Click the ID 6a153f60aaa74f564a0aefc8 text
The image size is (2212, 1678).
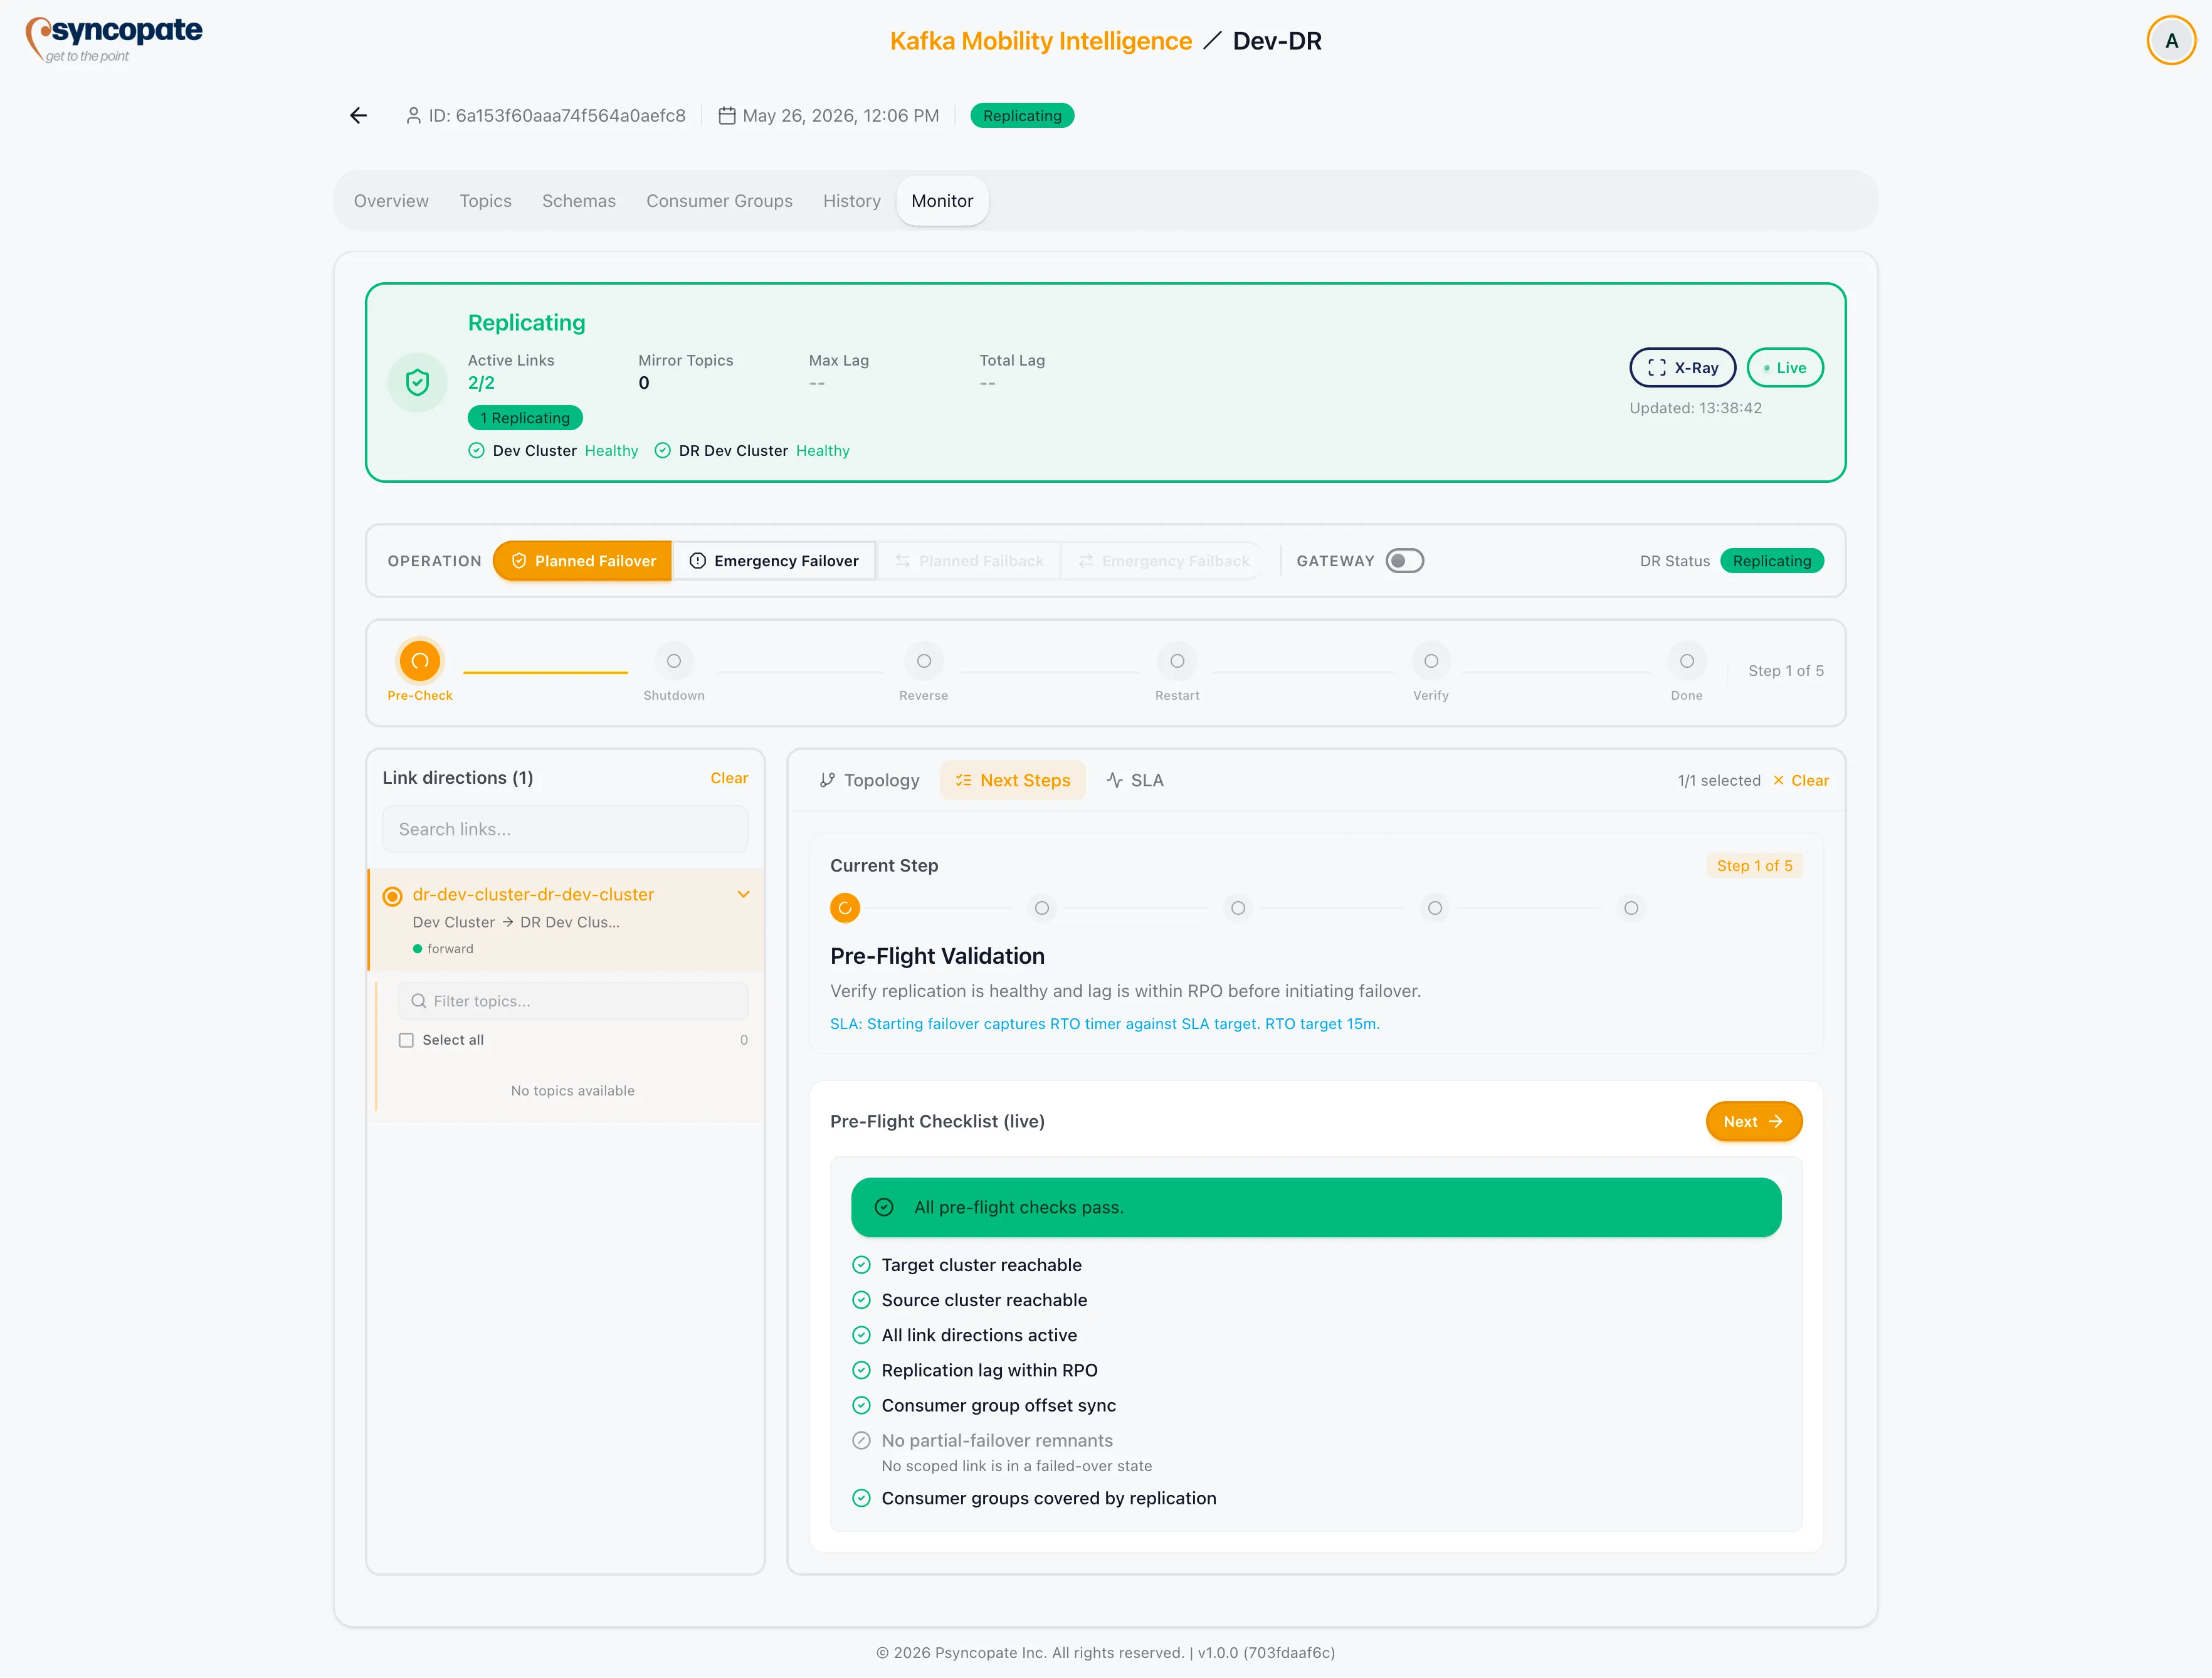tap(557, 116)
